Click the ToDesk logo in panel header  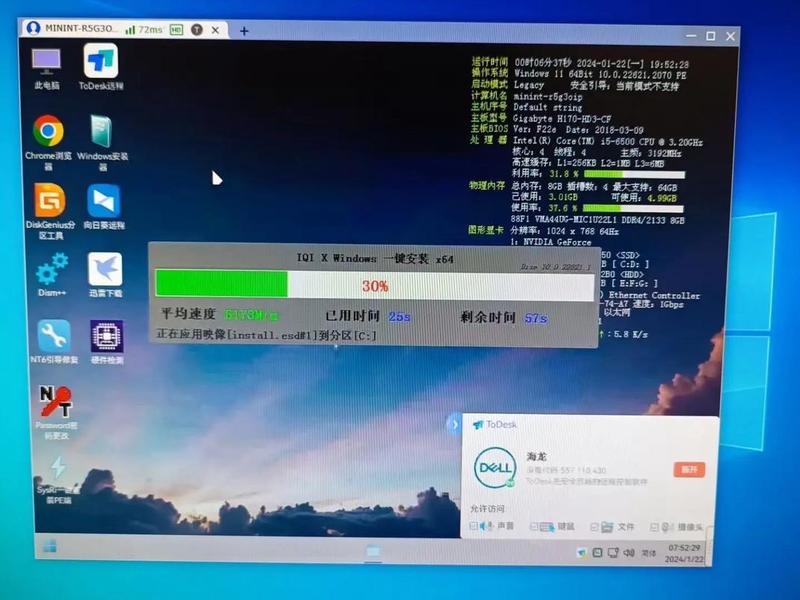(x=494, y=424)
